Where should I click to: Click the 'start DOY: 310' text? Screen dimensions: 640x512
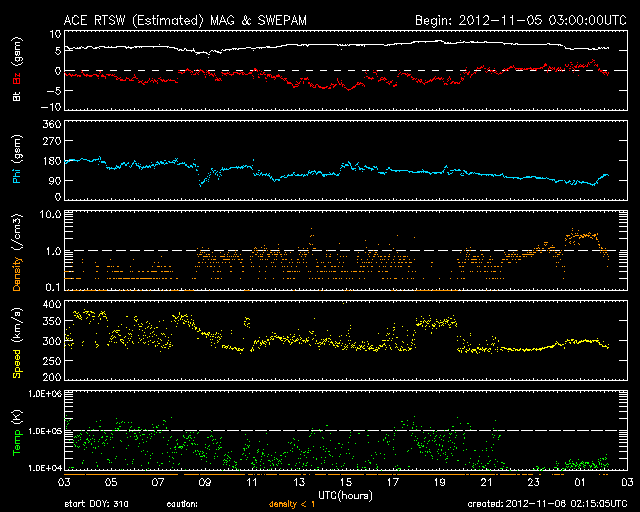coord(96,504)
